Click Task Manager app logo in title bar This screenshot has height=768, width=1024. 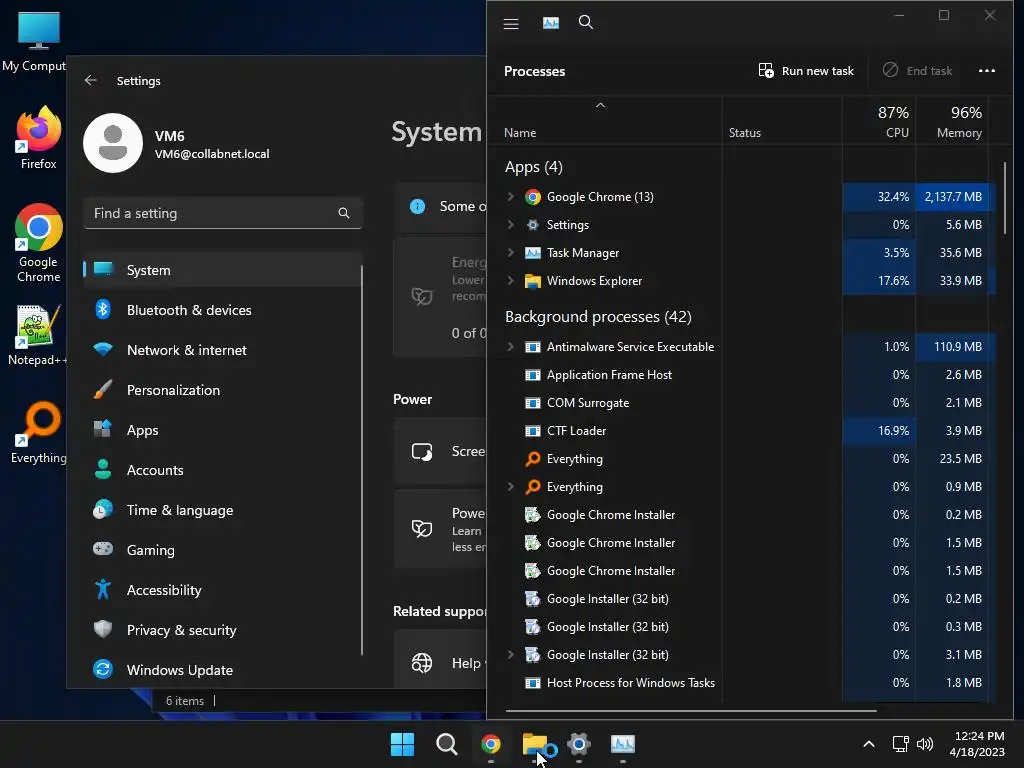coord(551,23)
